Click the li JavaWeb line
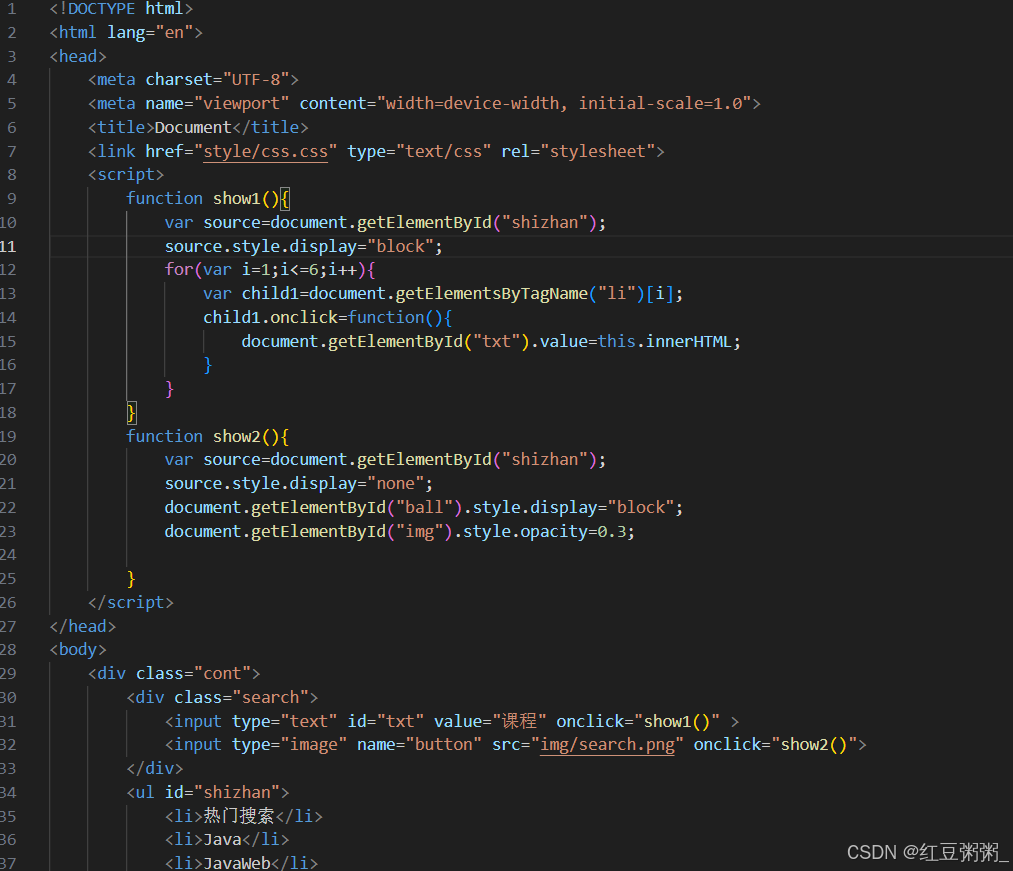This screenshot has width=1013, height=871. pos(241,863)
